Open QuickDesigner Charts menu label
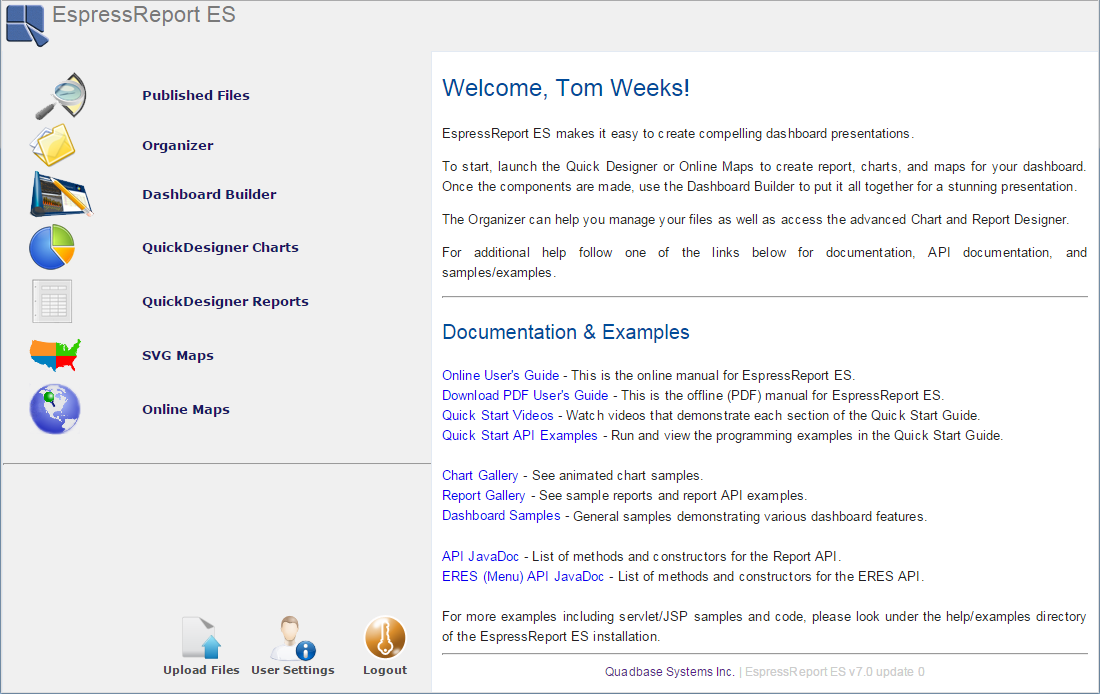 click(x=220, y=248)
